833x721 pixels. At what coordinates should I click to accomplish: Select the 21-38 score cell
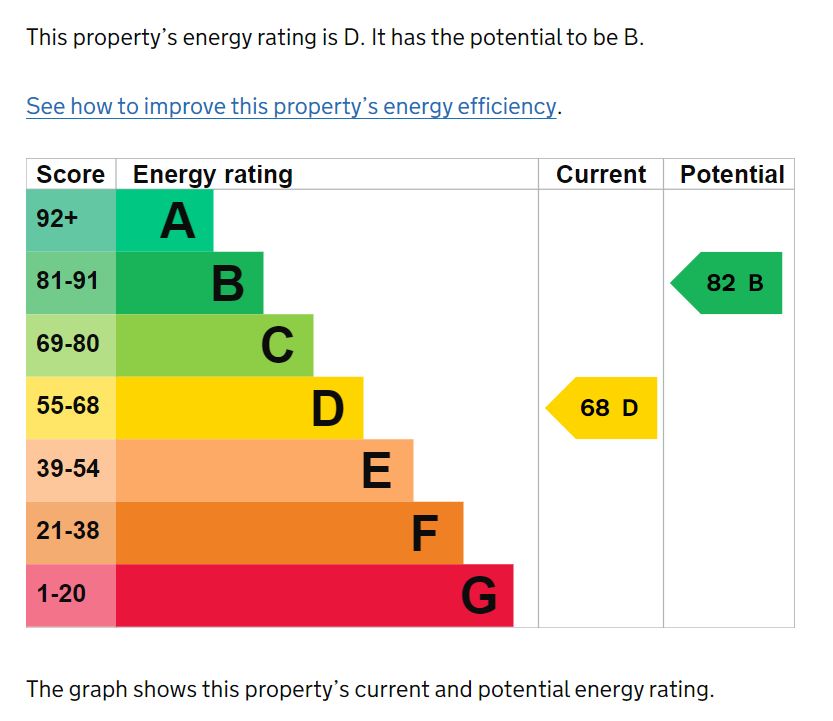tap(71, 532)
